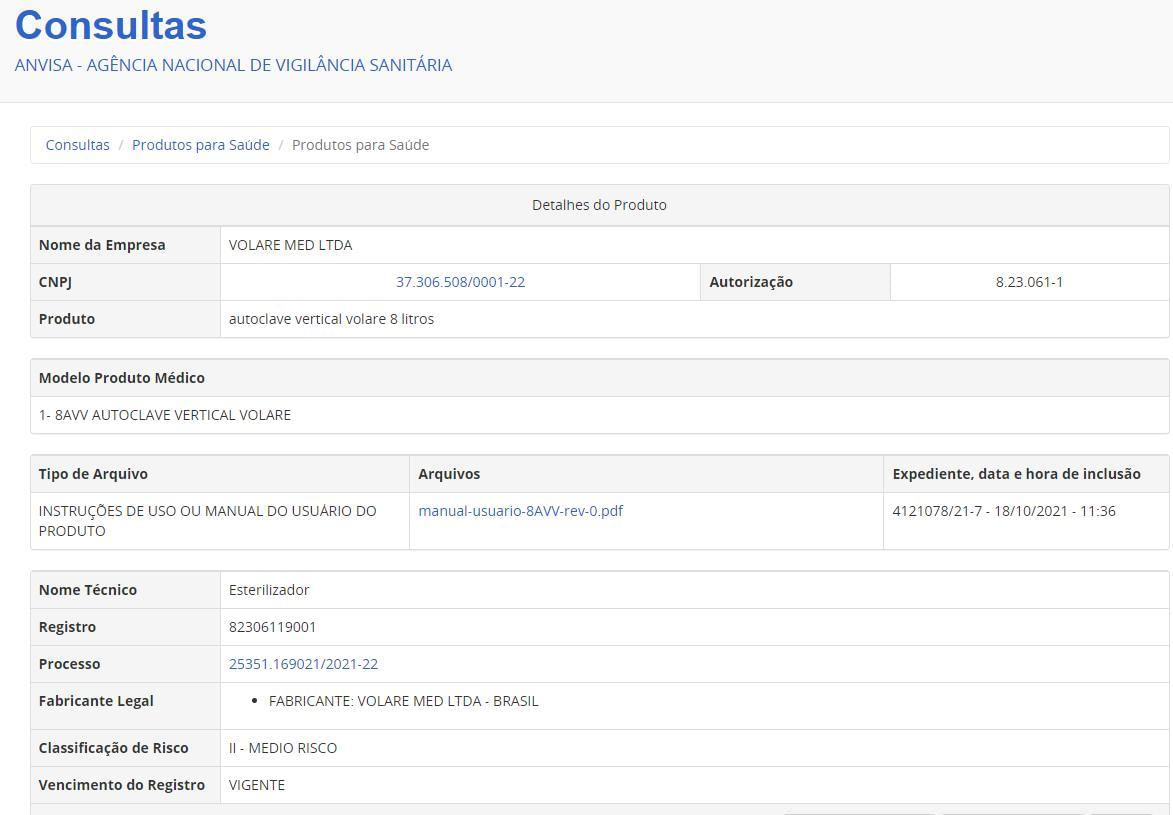Go to Consultas in the breadcrumb
Screen dimensions: 1173x815
click(x=77, y=145)
